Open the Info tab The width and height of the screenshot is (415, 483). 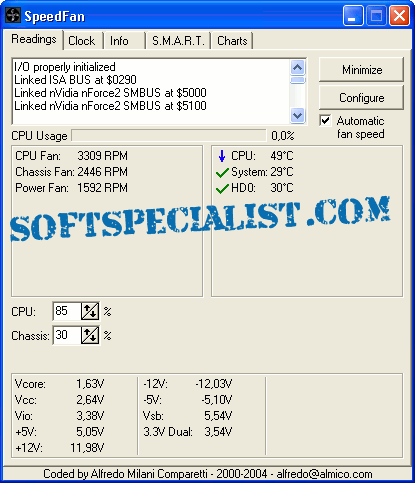(x=119, y=41)
